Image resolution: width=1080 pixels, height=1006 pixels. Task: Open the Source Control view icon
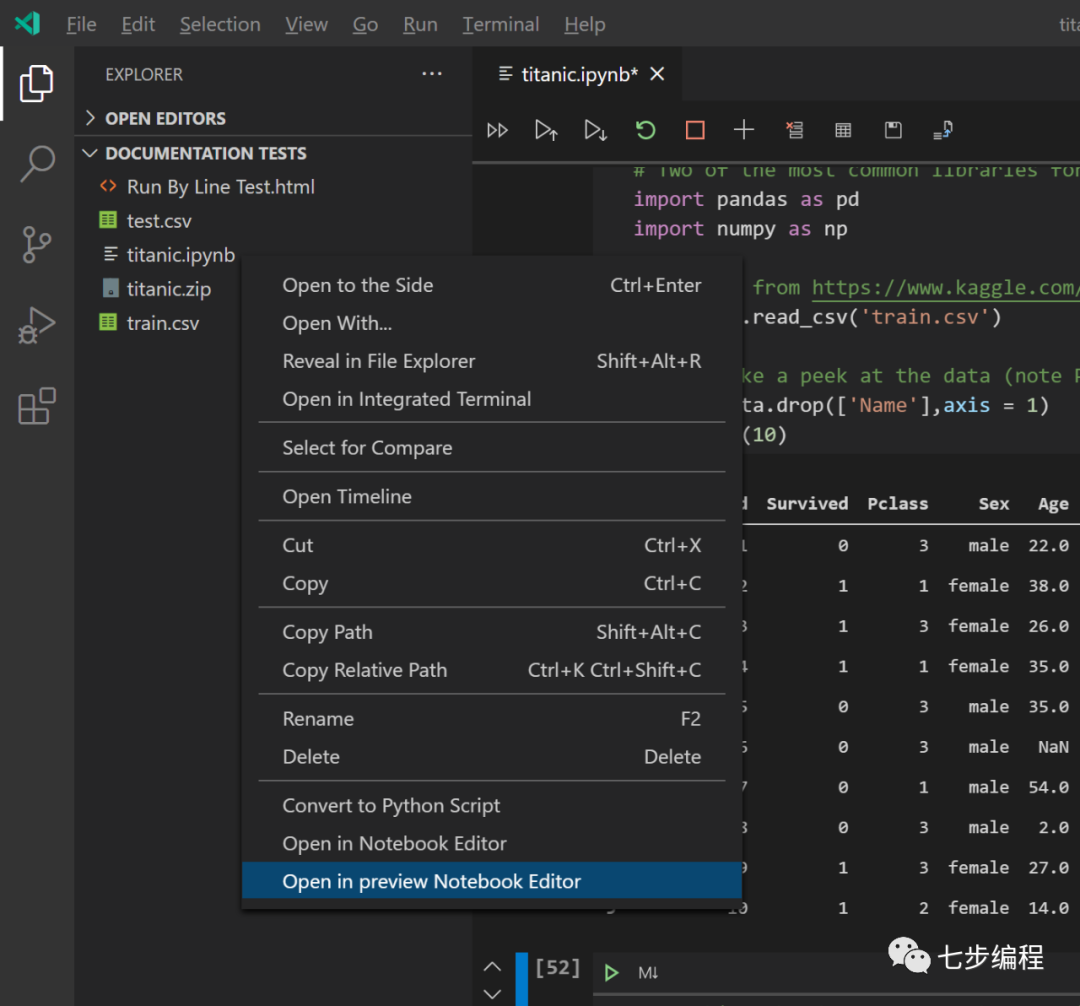click(x=37, y=244)
